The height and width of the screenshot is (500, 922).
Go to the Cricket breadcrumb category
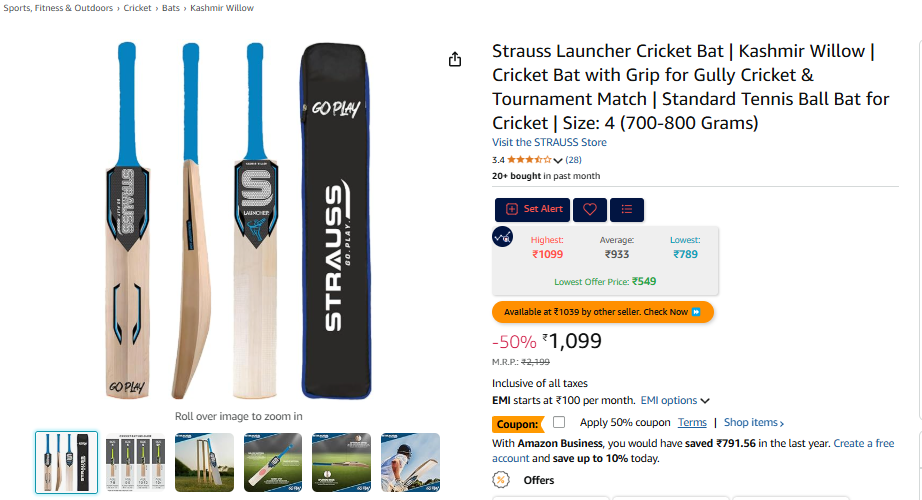(x=137, y=8)
